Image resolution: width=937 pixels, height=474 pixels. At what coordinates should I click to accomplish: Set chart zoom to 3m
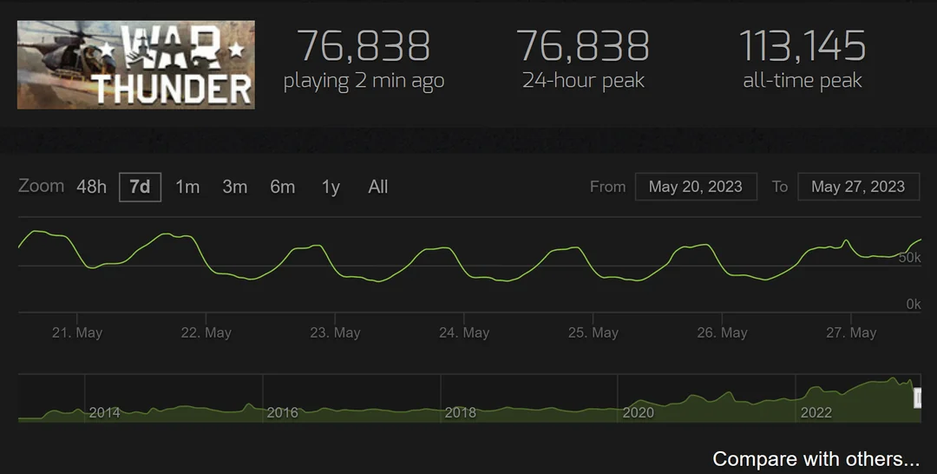pyautogui.click(x=235, y=187)
